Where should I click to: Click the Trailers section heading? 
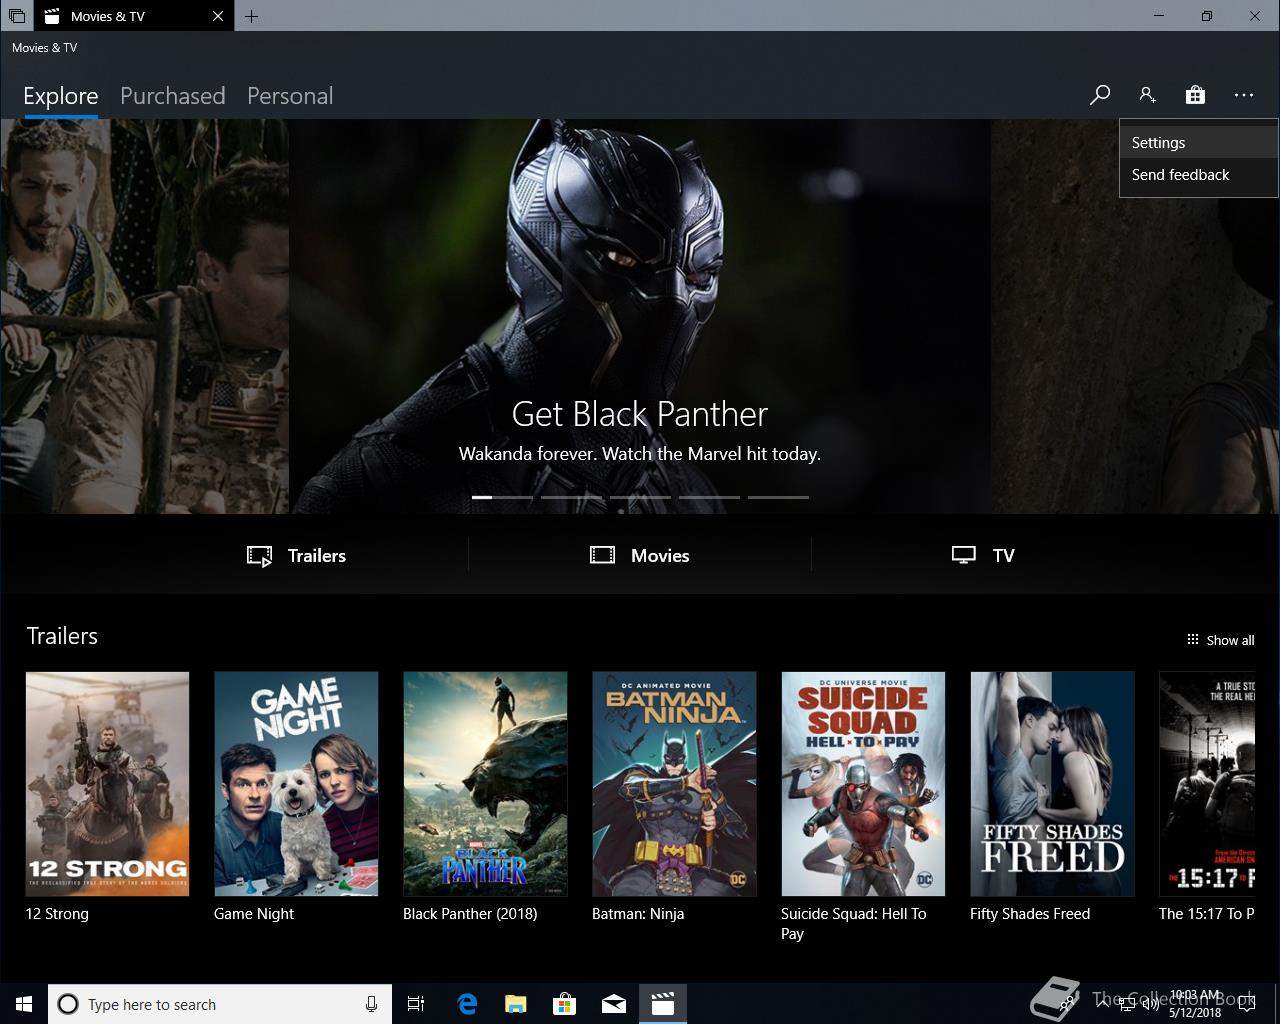point(62,636)
